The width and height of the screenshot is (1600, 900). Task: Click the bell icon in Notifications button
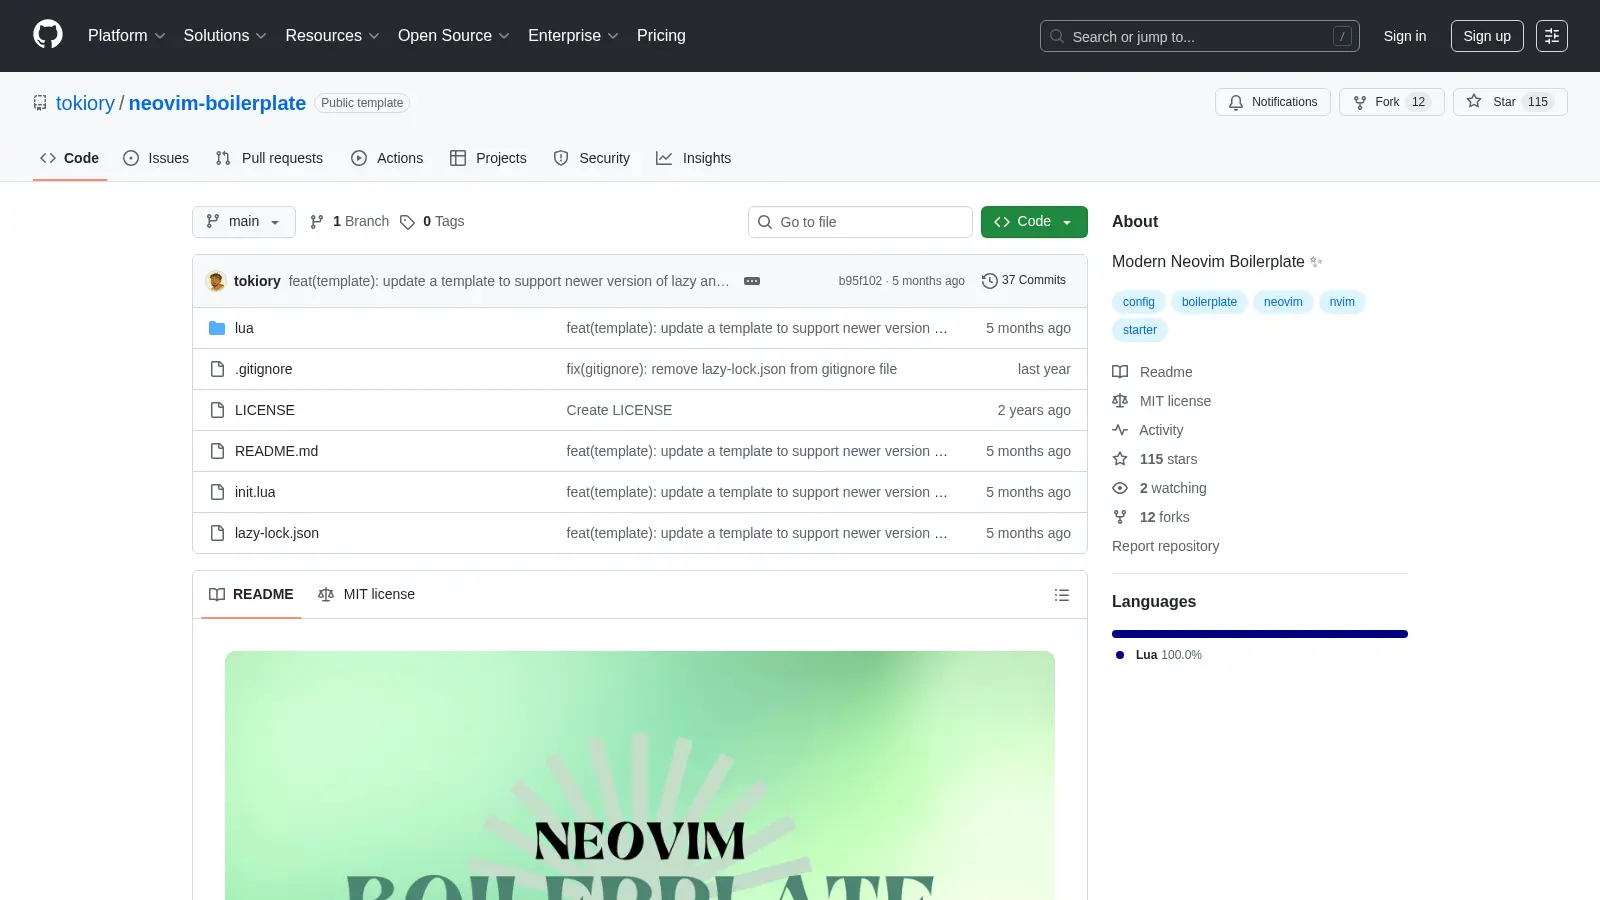tap(1236, 102)
